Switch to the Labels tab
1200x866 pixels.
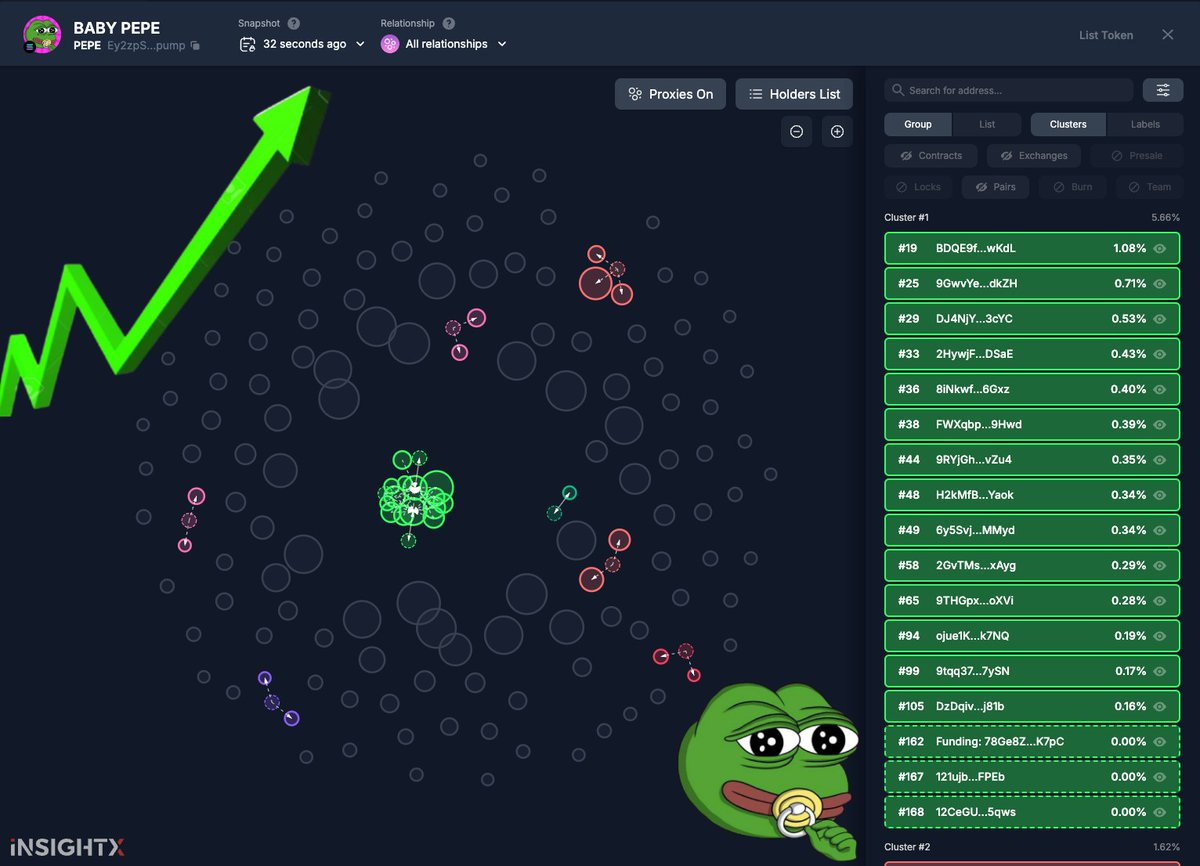[1145, 124]
